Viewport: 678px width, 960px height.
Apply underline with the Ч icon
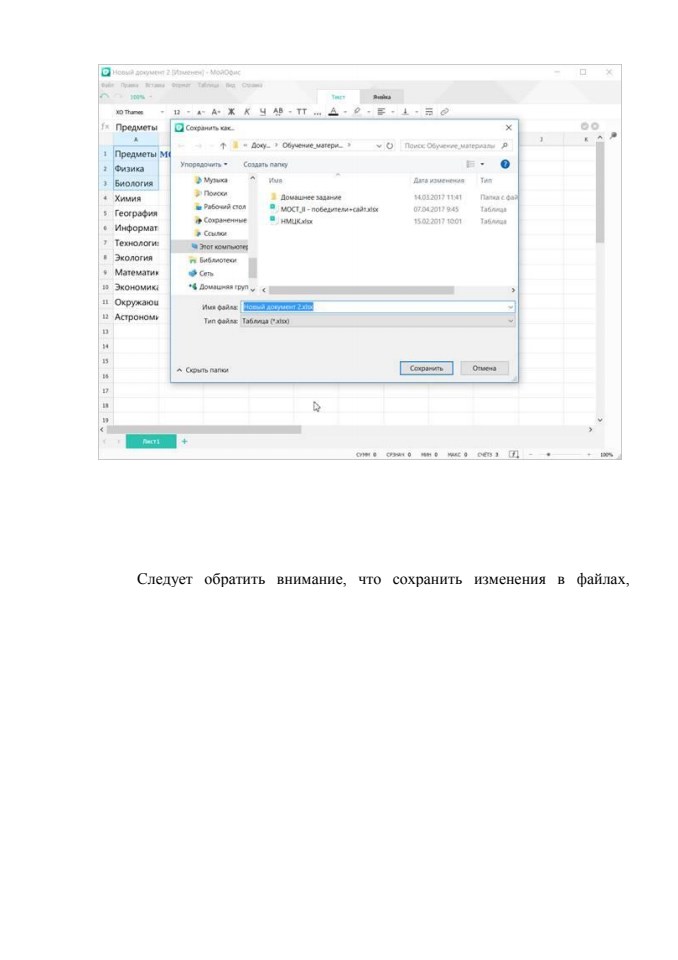[262, 112]
